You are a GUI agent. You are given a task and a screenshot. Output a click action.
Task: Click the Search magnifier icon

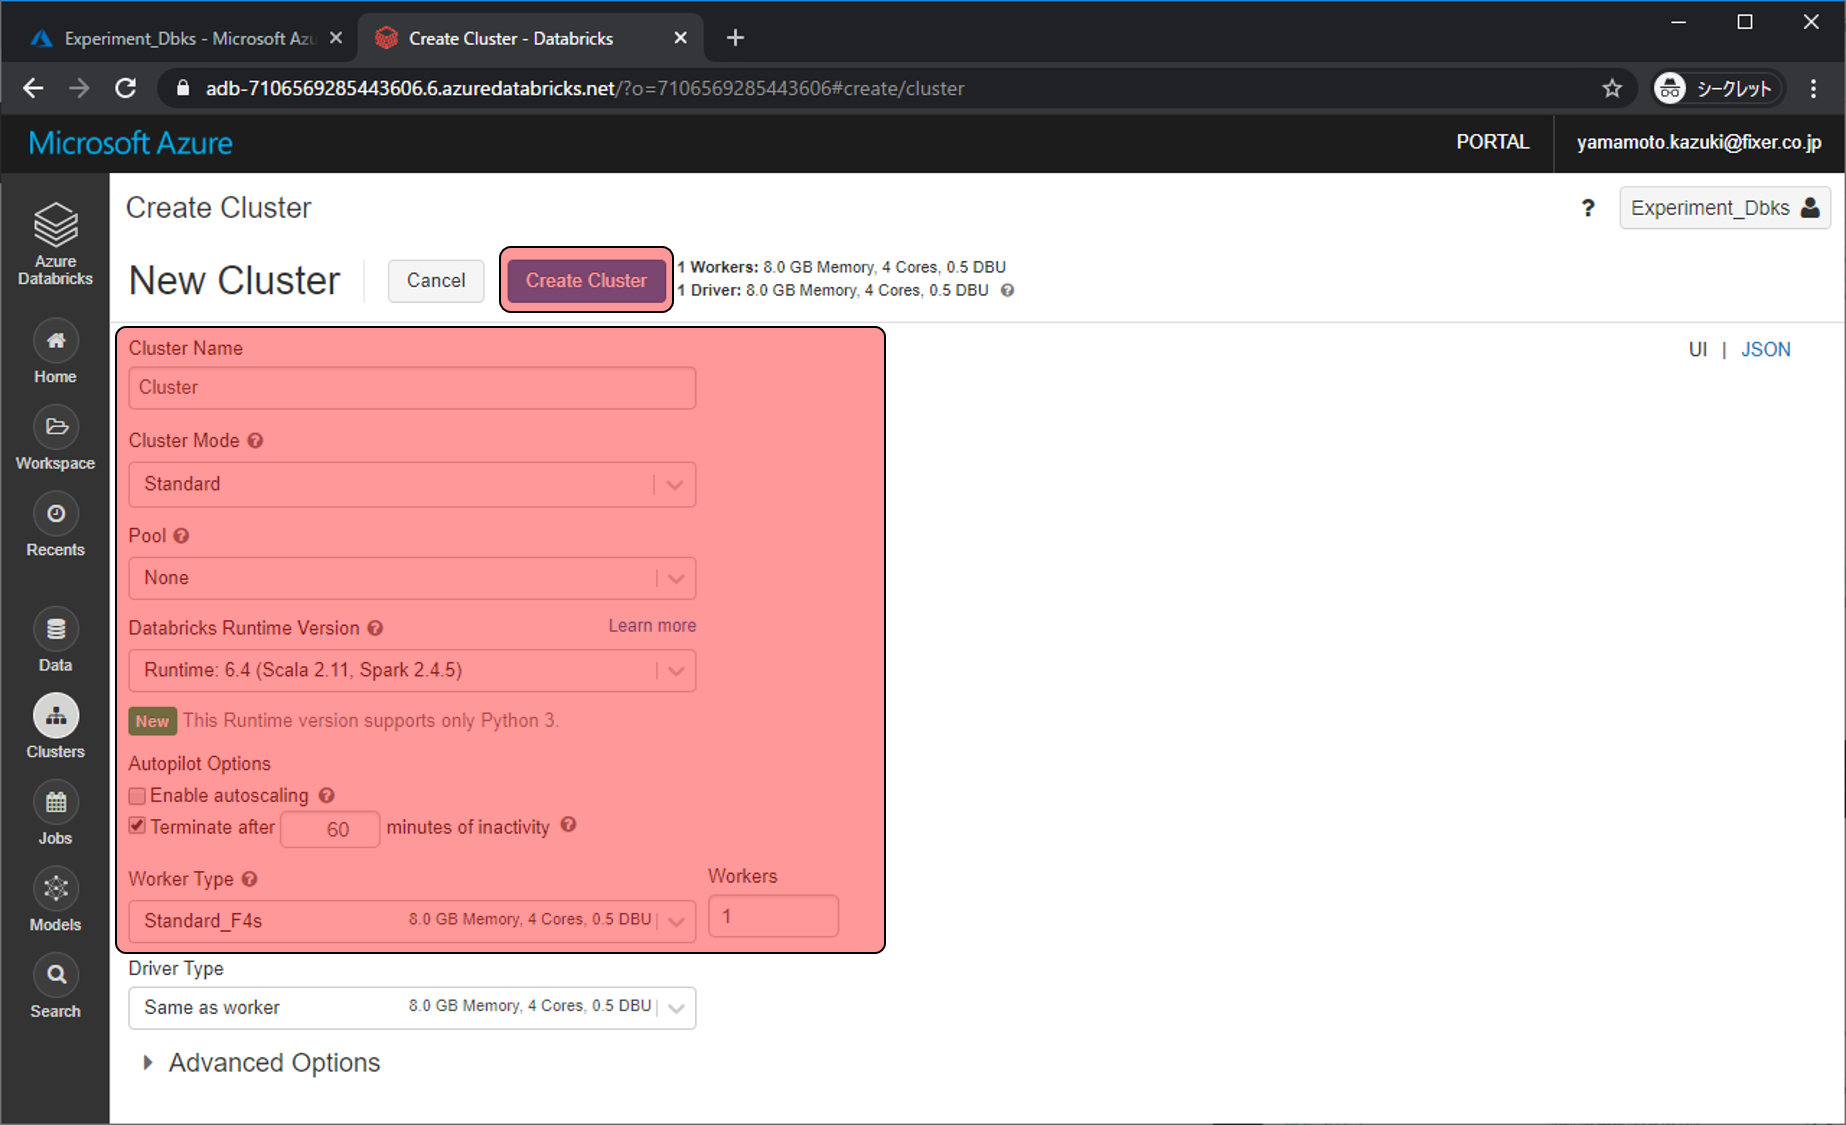(x=56, y=975)
